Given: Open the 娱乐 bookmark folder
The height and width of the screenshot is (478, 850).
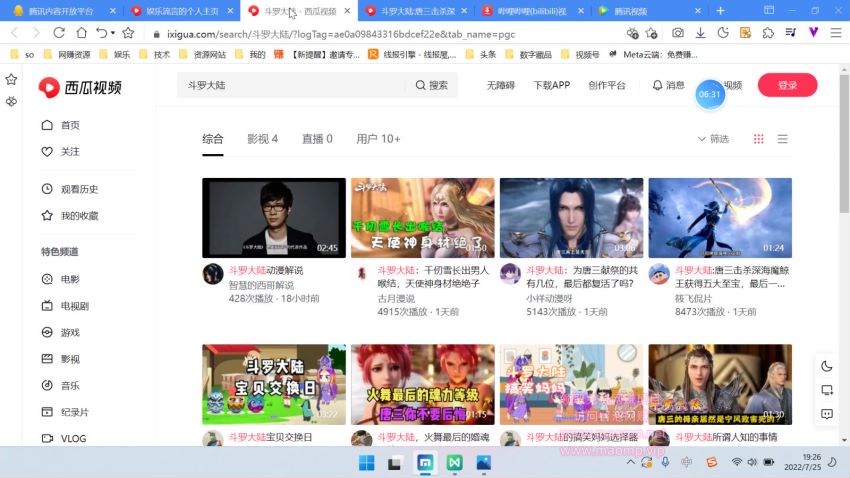Looking at the screenshot, I should (115, 54).
